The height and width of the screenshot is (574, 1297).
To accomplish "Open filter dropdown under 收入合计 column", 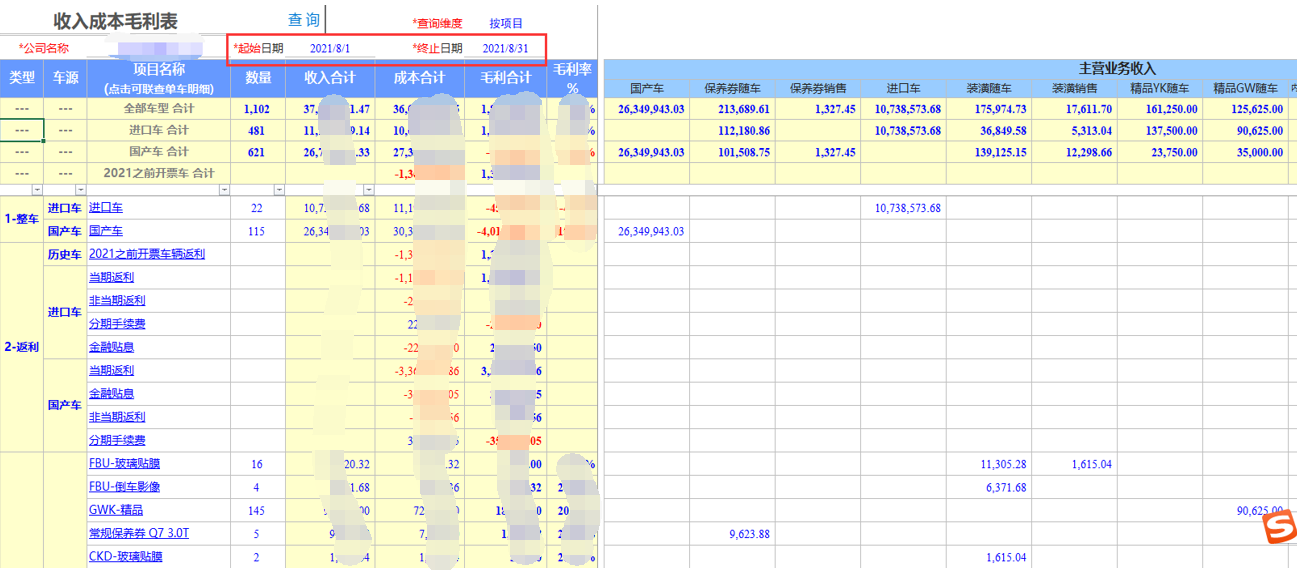I will click(367, 190).
